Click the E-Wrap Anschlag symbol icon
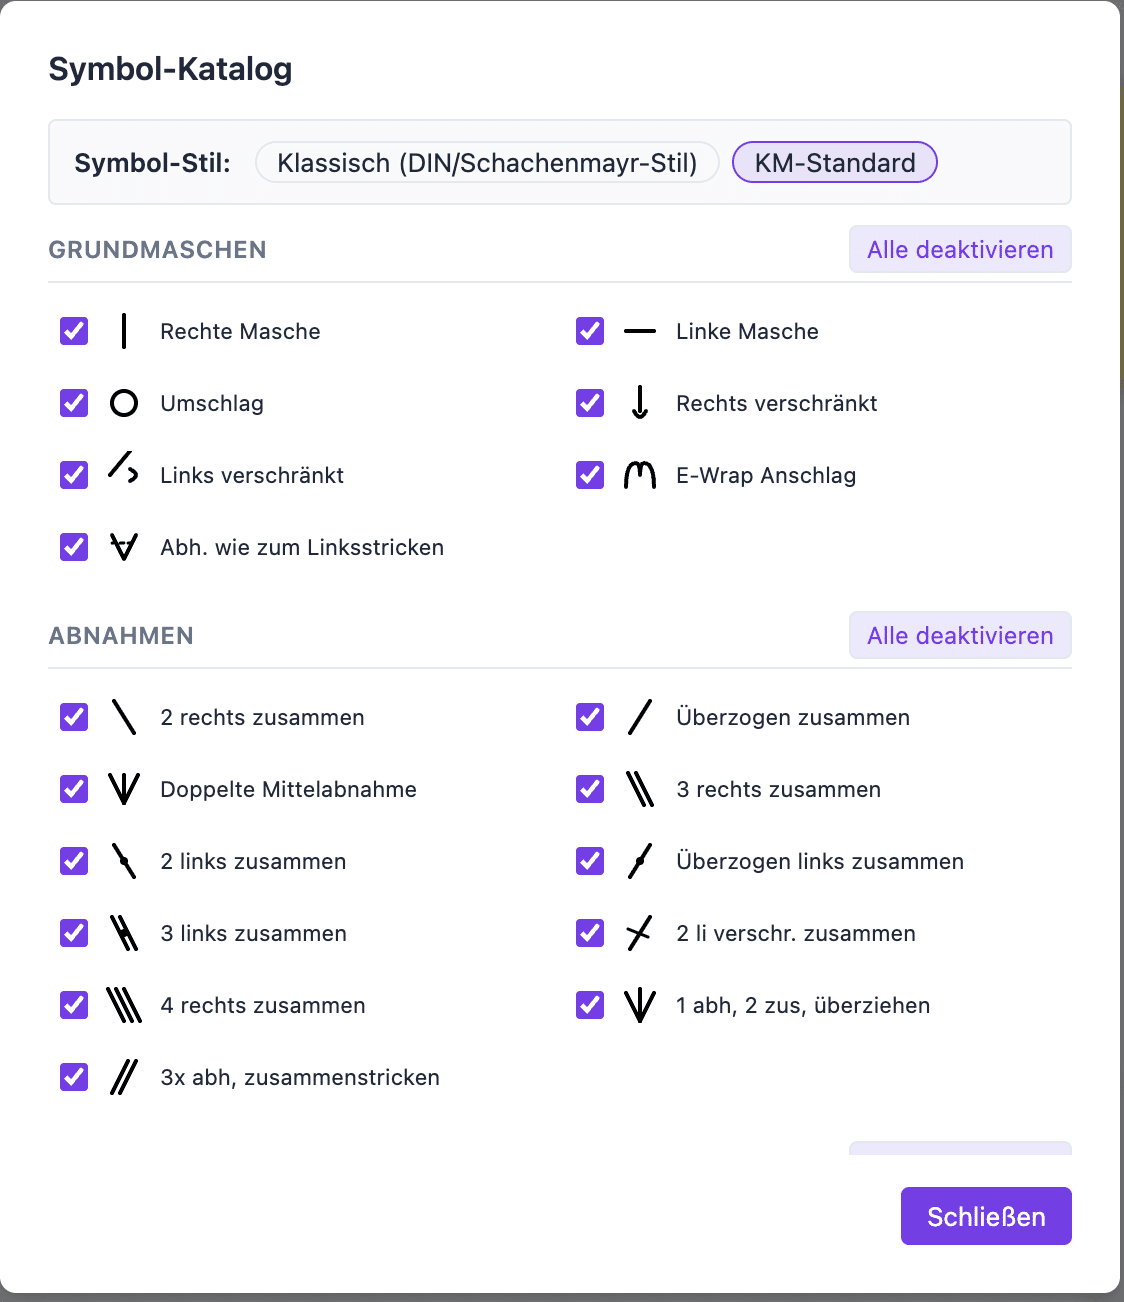The image size is (1124, 1302). pos(640,475)
